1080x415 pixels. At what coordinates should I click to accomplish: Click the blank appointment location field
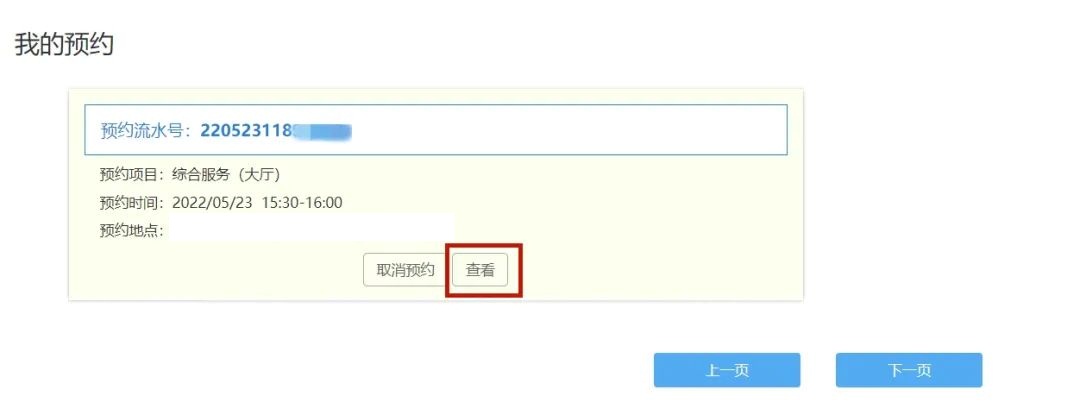pos(311,228)
